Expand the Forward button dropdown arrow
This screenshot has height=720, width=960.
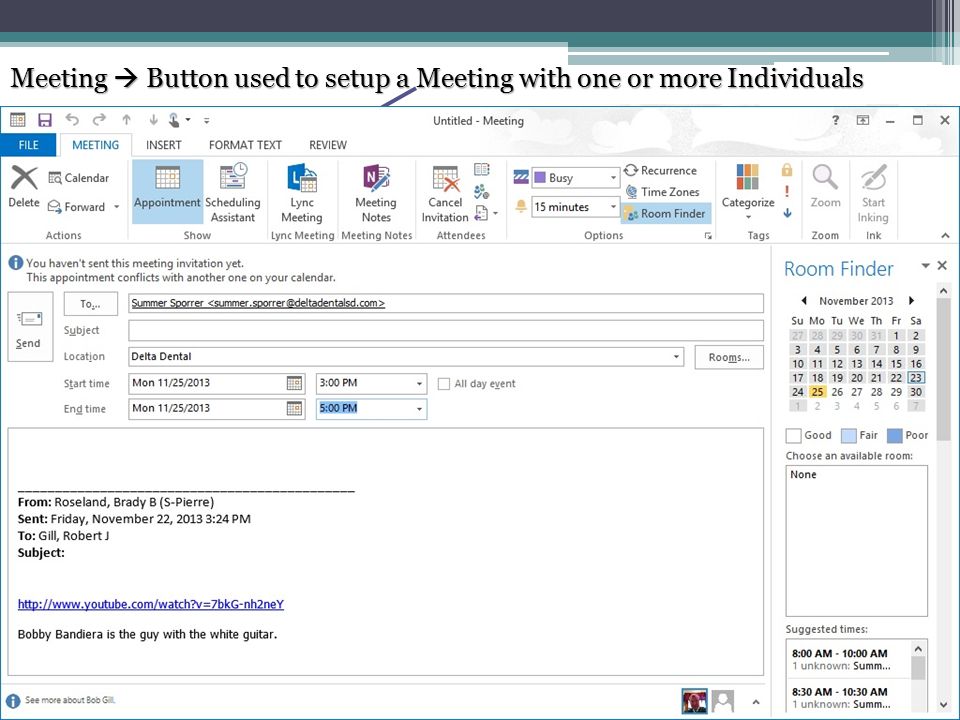point(116,207)
